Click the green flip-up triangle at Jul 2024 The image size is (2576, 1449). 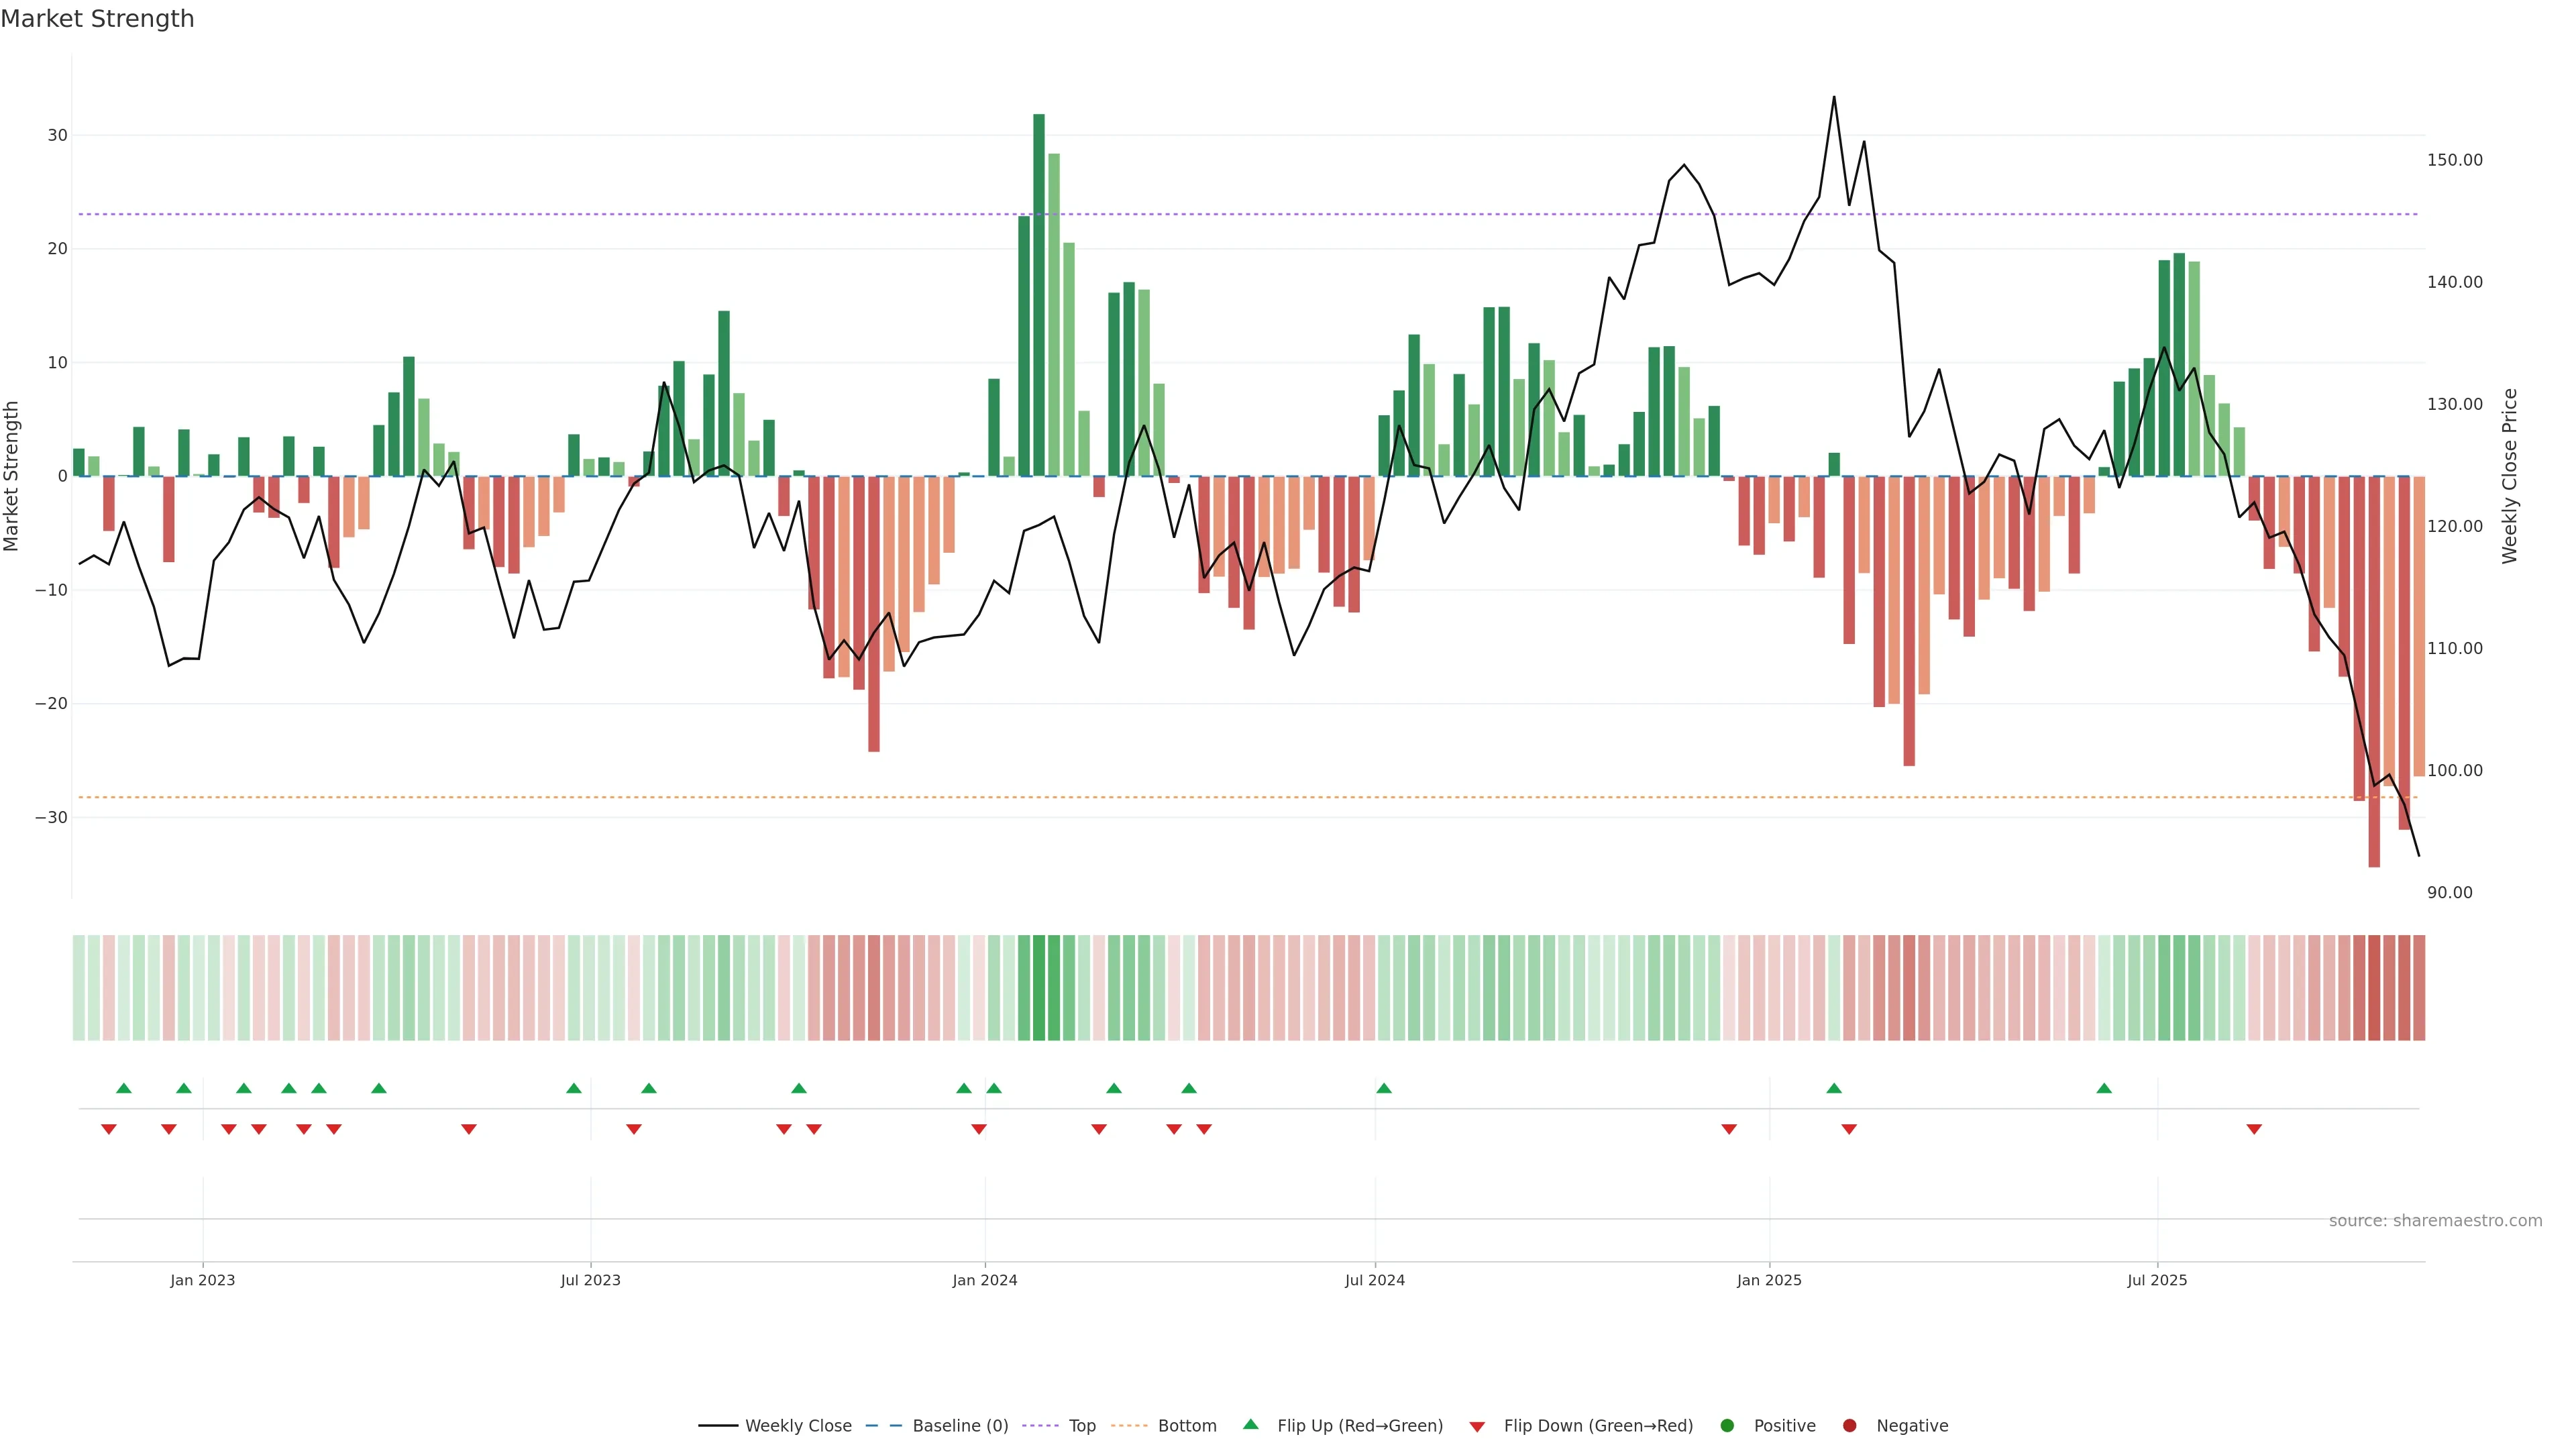point(1384,1088)
